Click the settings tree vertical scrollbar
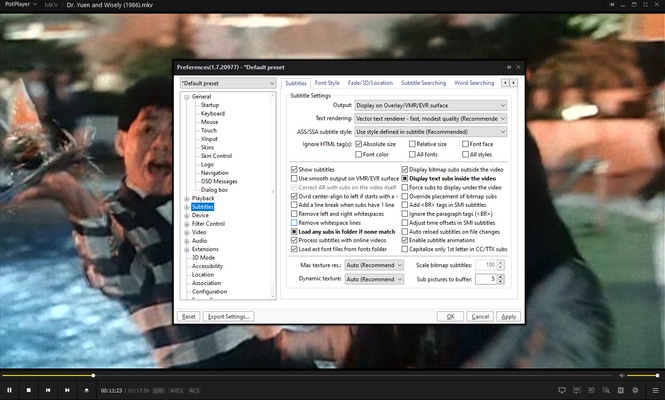 tap(273, 196)
